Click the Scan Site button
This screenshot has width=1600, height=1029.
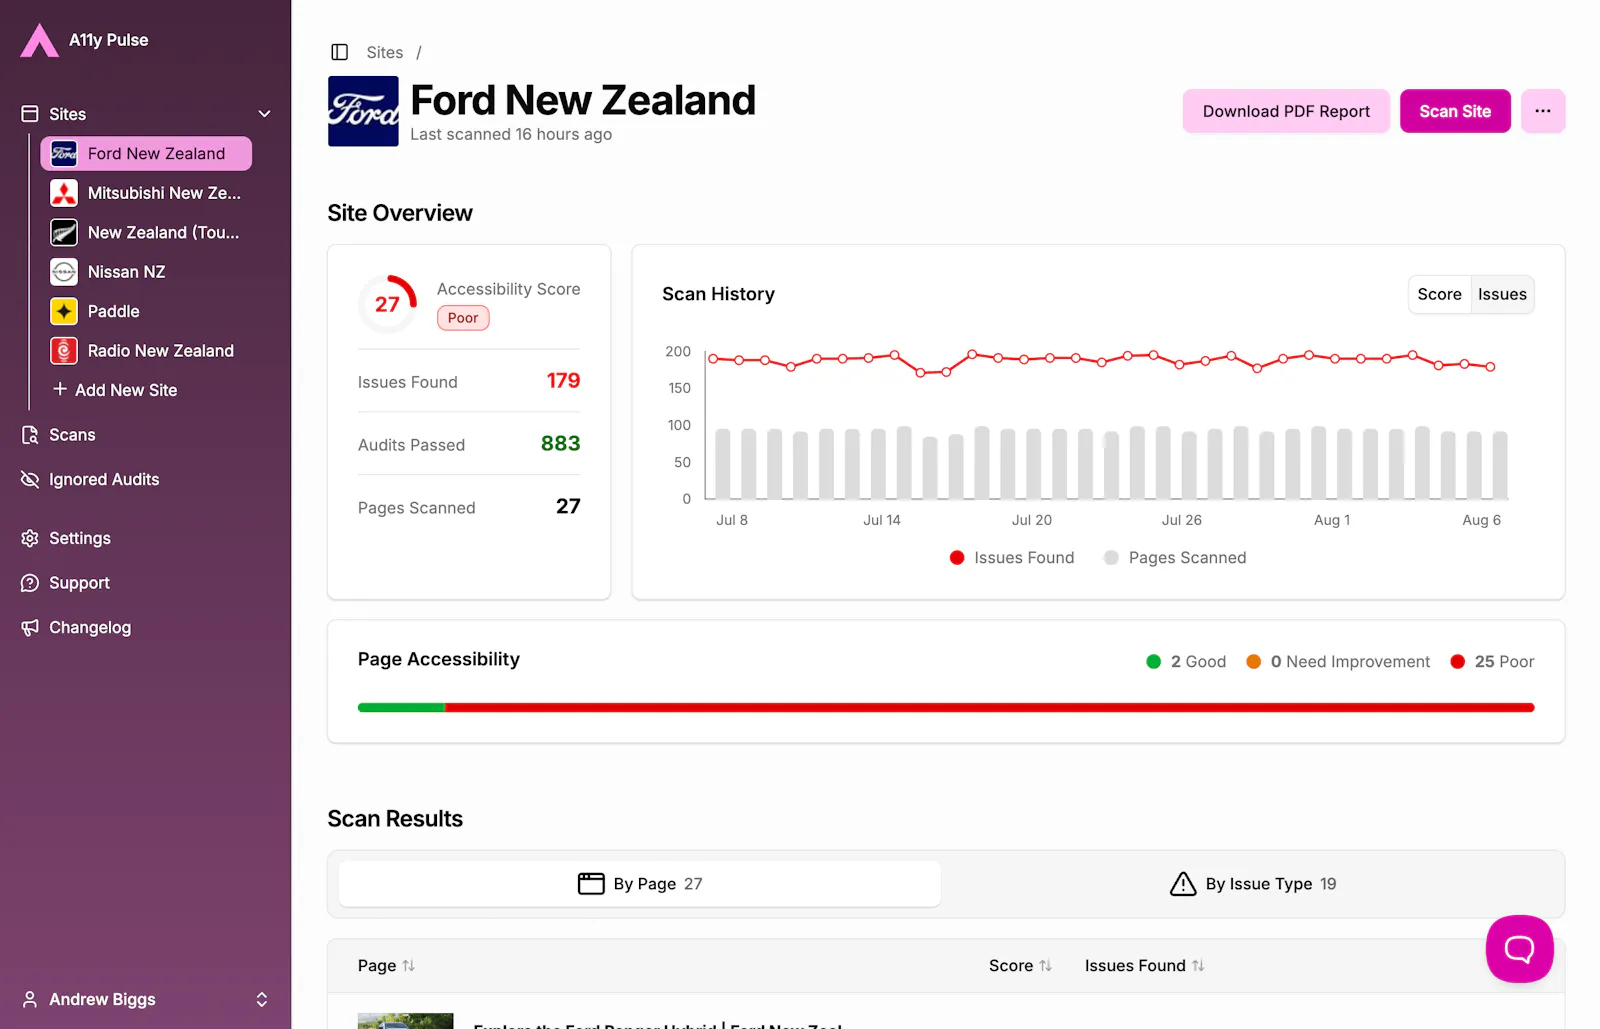coord(1455,111)
